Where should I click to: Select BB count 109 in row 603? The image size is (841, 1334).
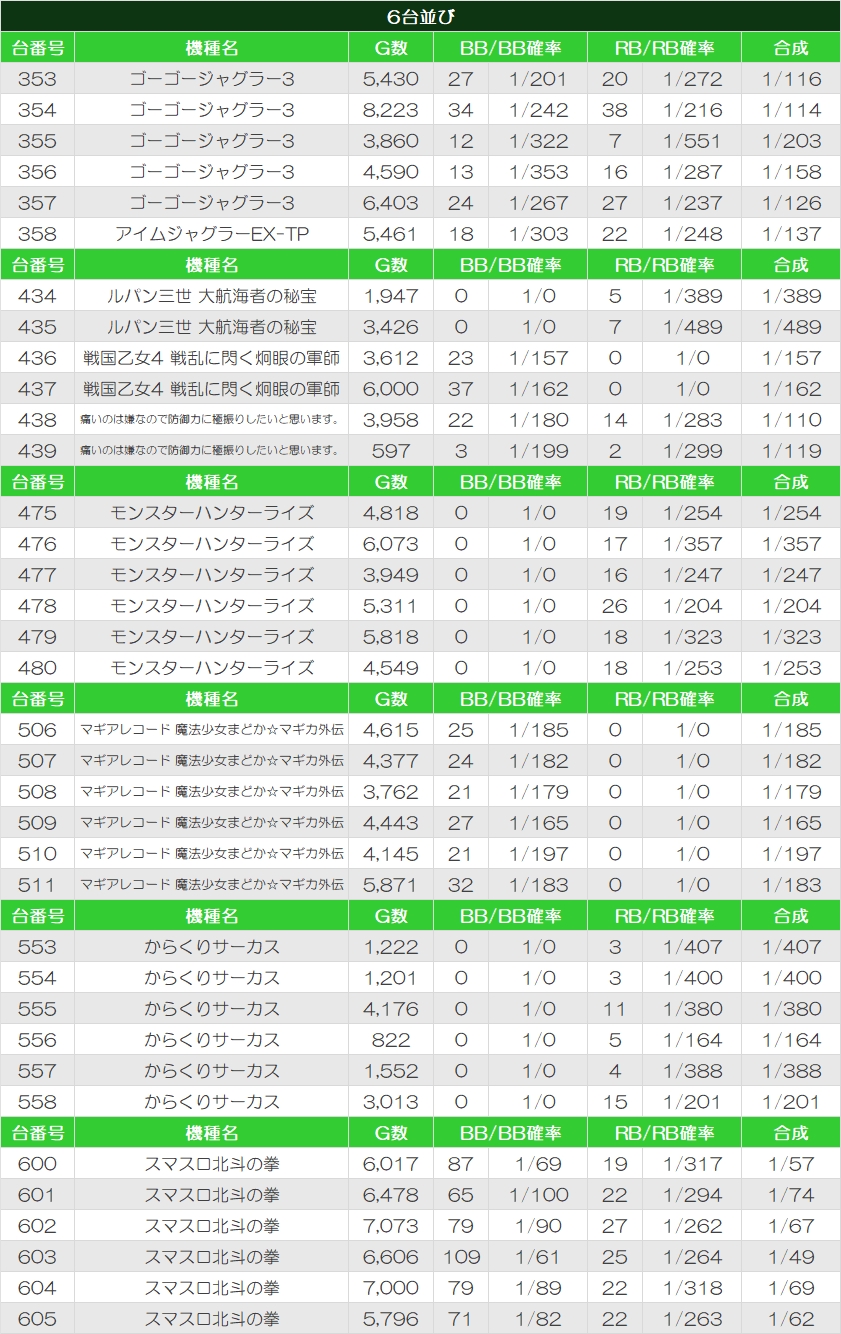(461, 1257)
